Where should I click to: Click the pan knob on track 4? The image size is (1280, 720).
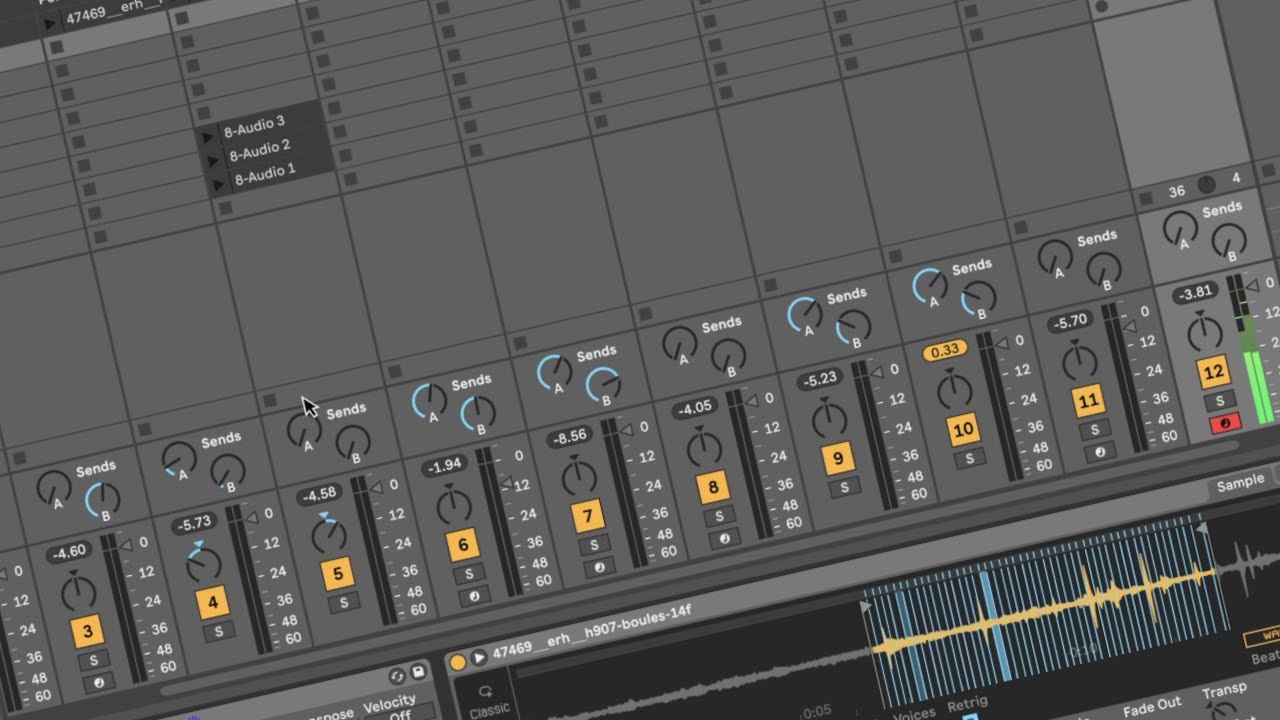pyautogui.click(x=203, y=565)
